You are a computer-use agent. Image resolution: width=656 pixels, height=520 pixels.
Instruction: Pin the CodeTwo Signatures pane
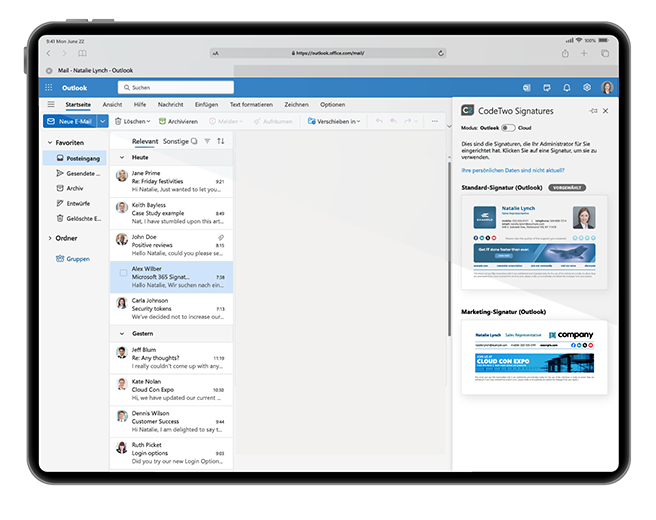(x=593, y=111)
